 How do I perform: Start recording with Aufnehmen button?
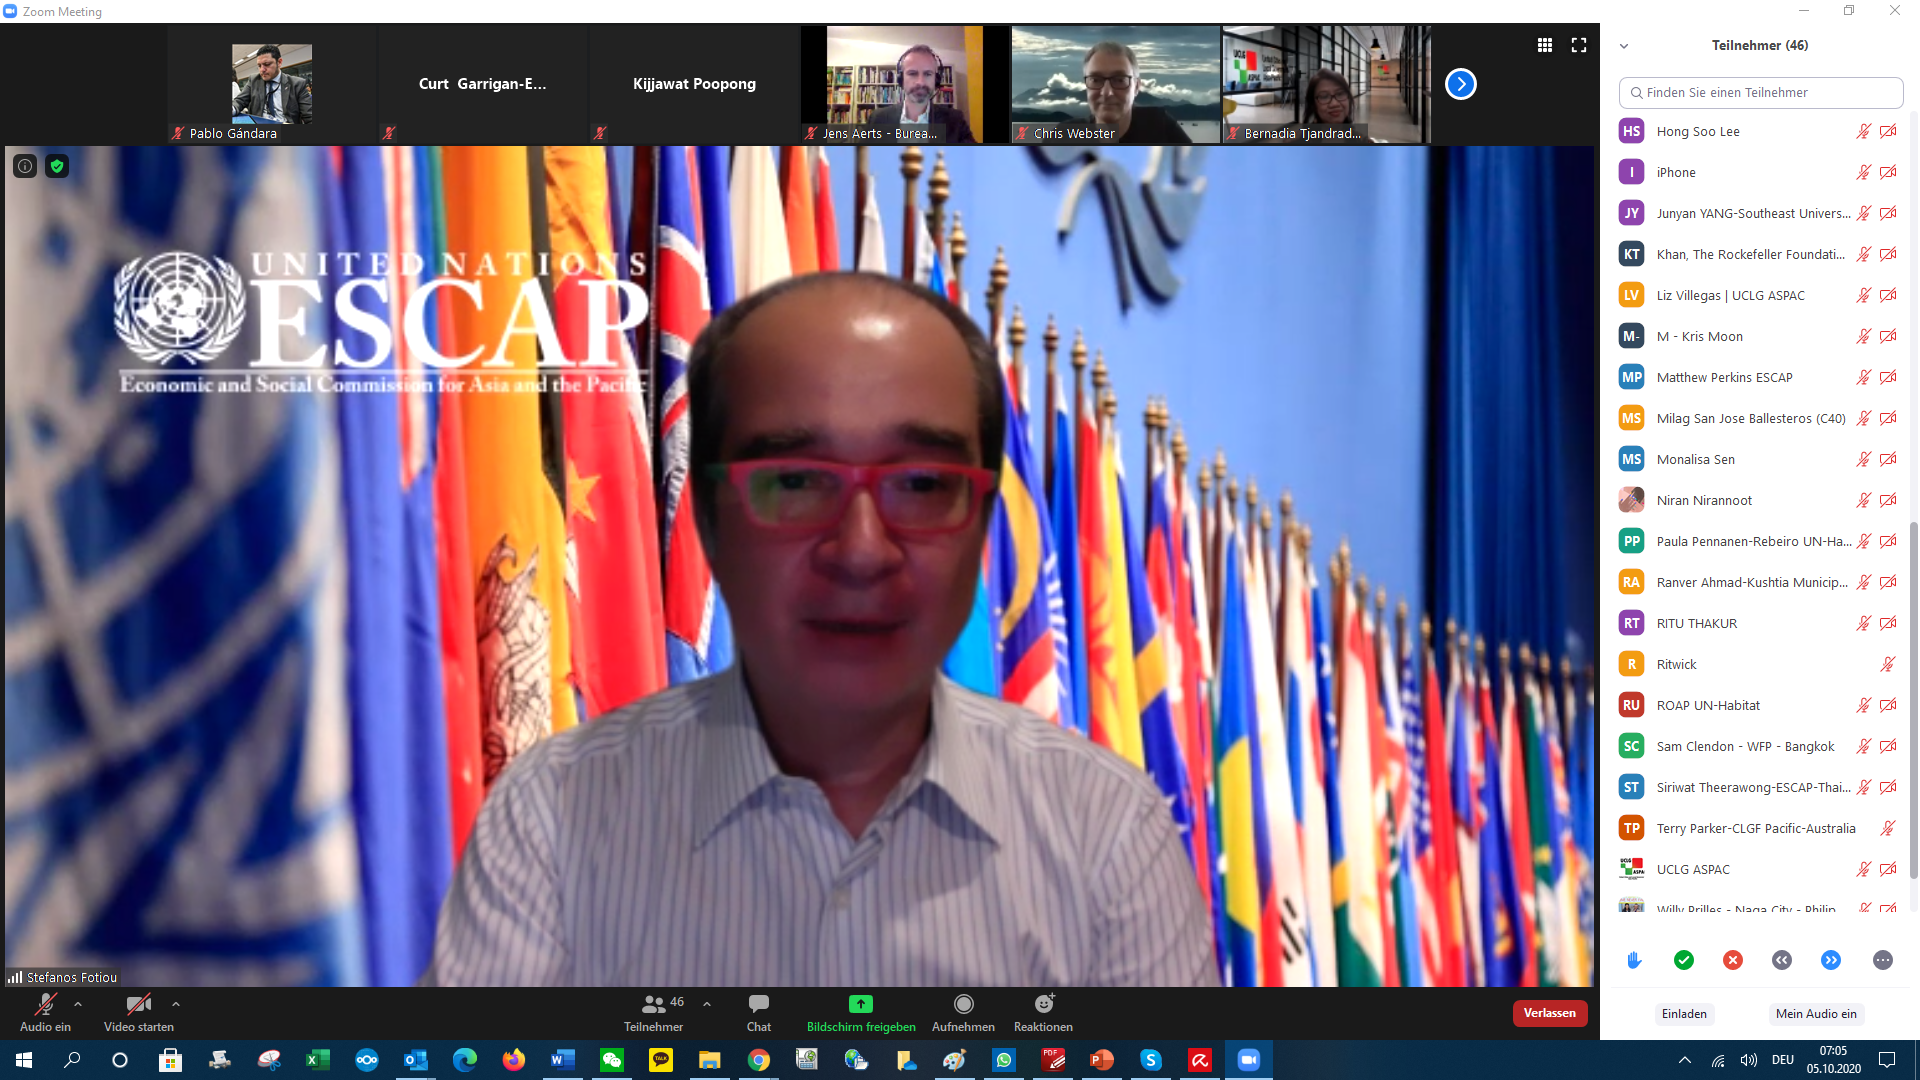pyautogui.click(x=963, y=1013)
